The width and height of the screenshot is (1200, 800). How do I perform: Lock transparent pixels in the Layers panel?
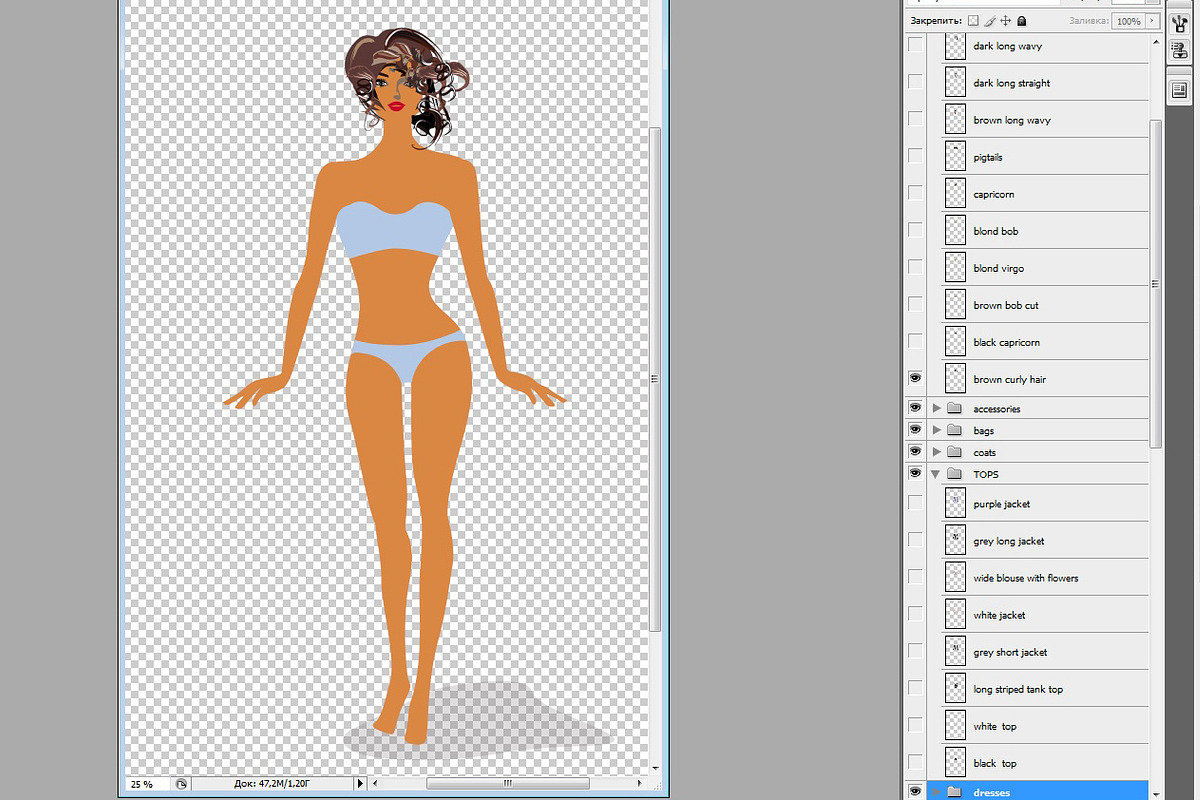973,20
